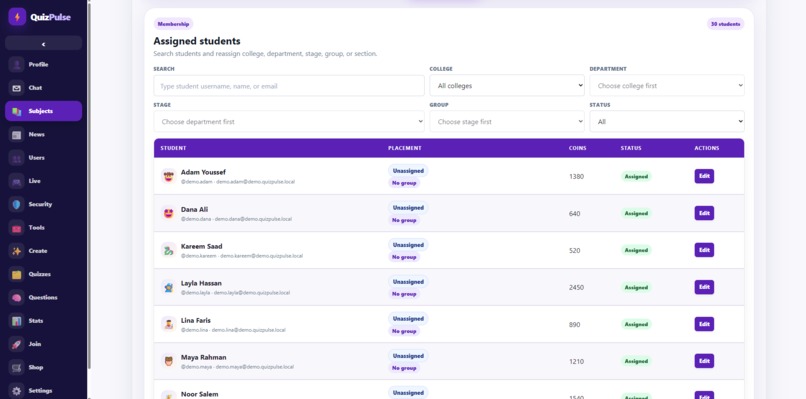This screenshot has width=806, height=399.
Task: Open the Chat envelope icon
Action: [x=16, y=88]
